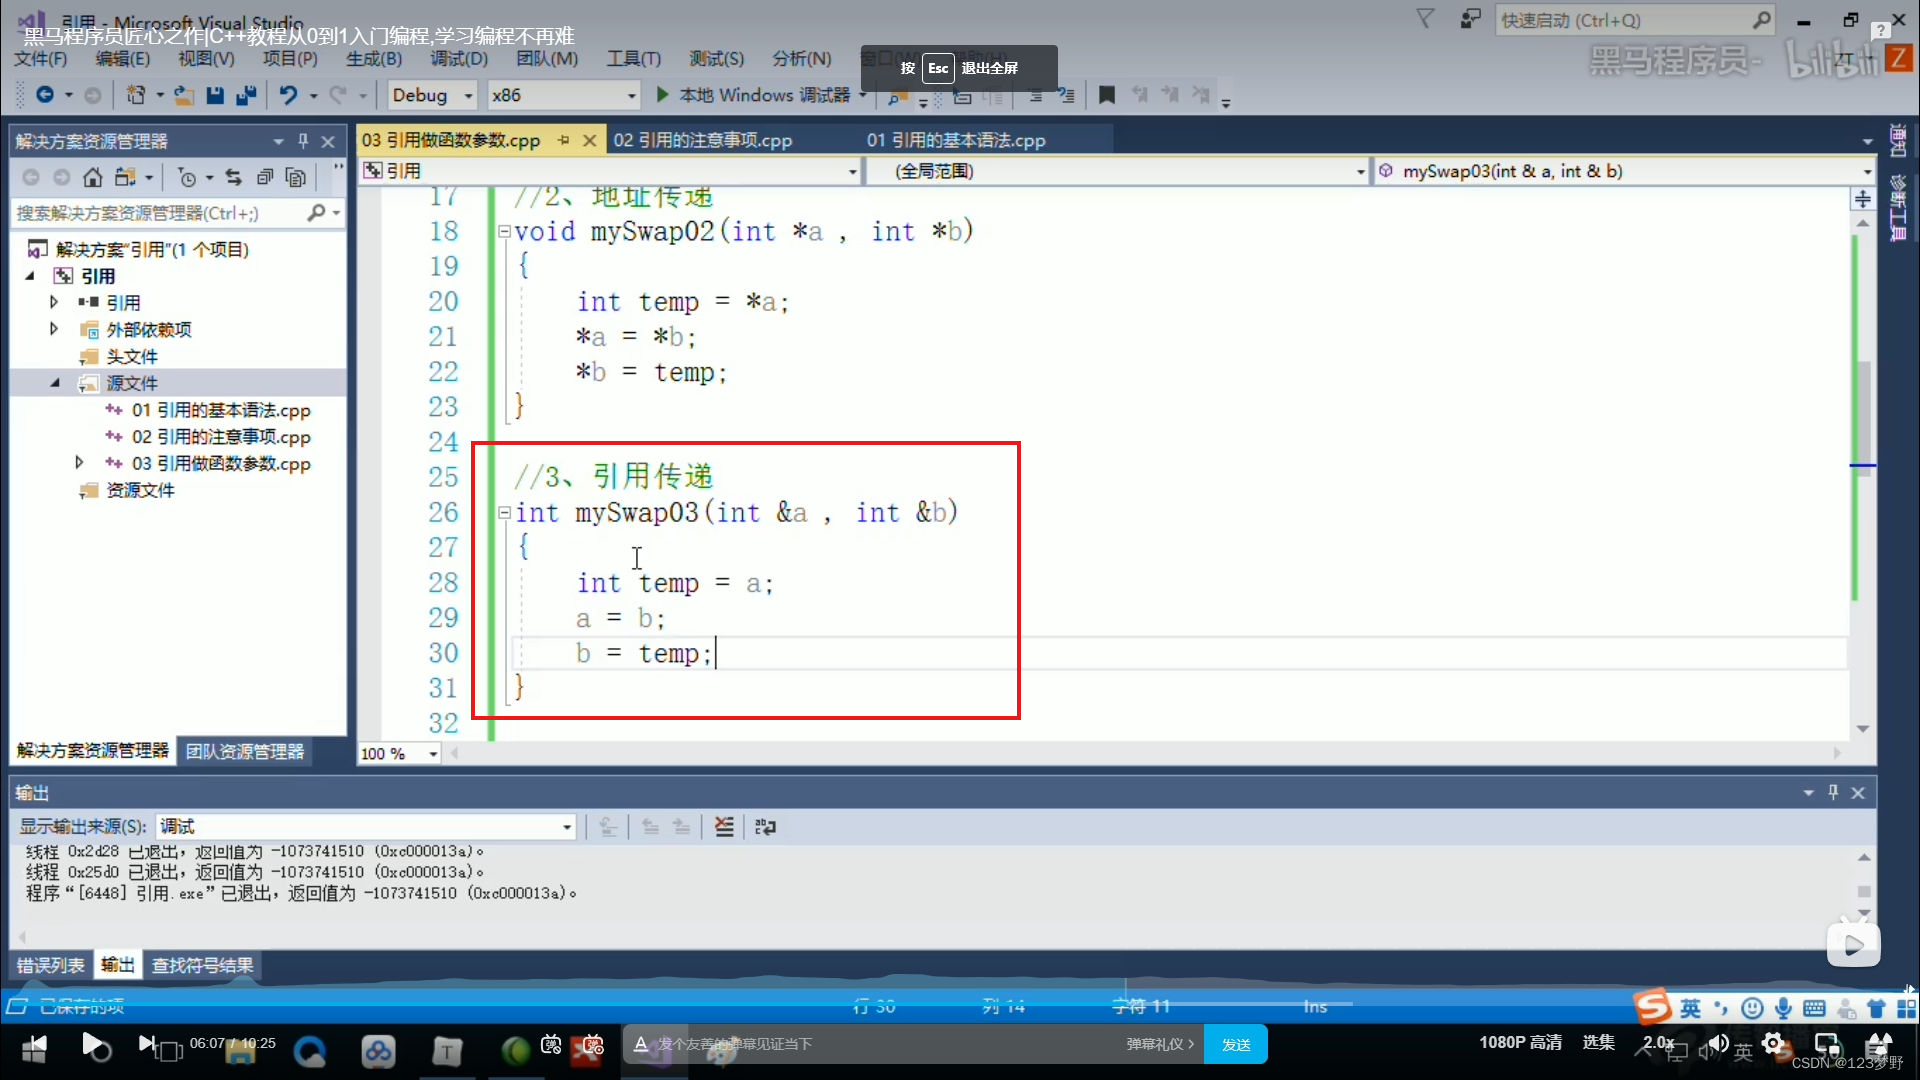Open the notifications filter funnel icon
Viewport: 1920px width, 1080px height.
1426,18
